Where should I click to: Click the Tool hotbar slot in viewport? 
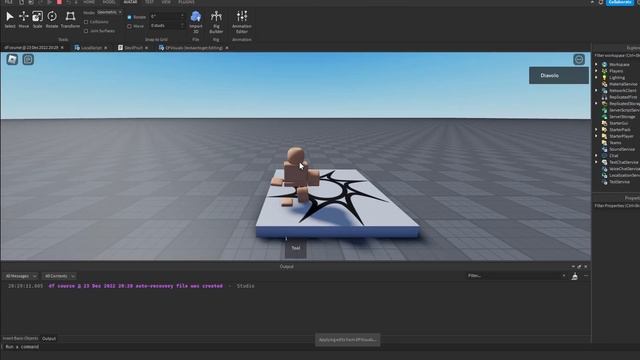[x=296, y=248]
